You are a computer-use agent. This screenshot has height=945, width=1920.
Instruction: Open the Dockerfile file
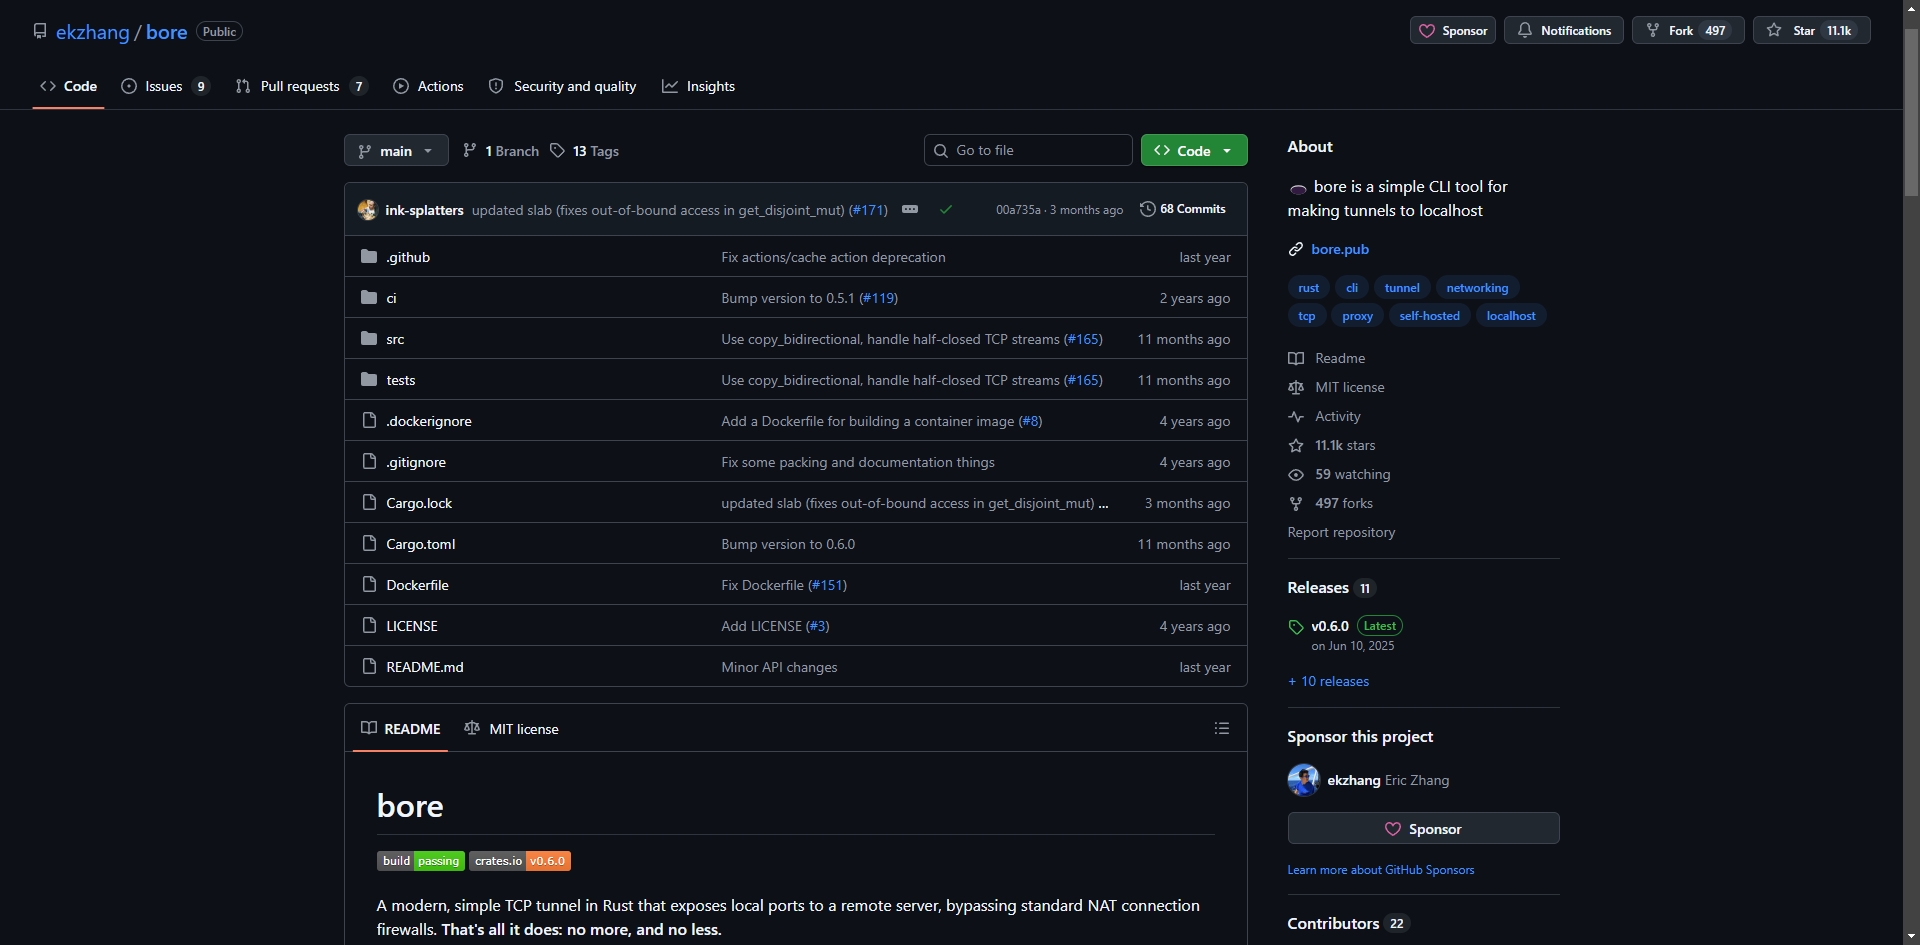[417, 585]
